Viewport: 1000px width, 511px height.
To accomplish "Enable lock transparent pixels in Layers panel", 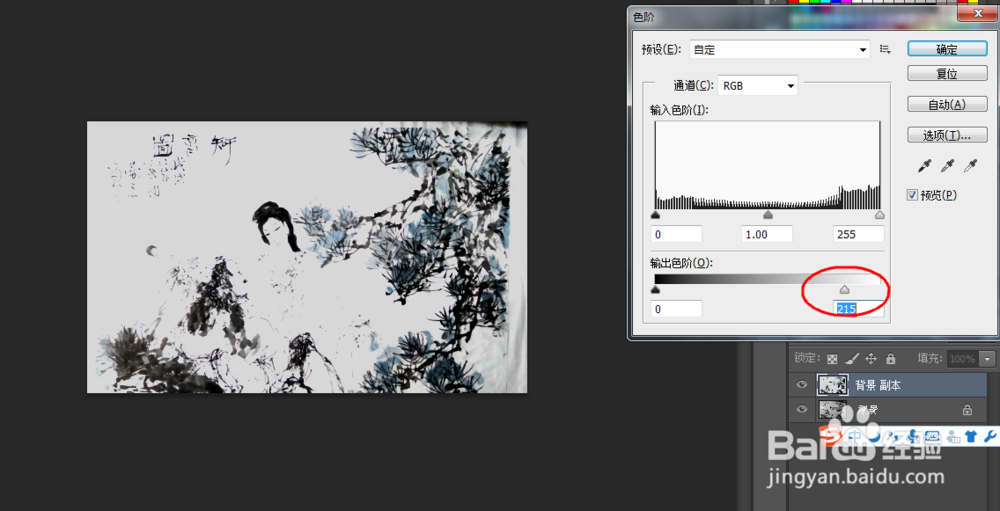I will pos(832,359).
